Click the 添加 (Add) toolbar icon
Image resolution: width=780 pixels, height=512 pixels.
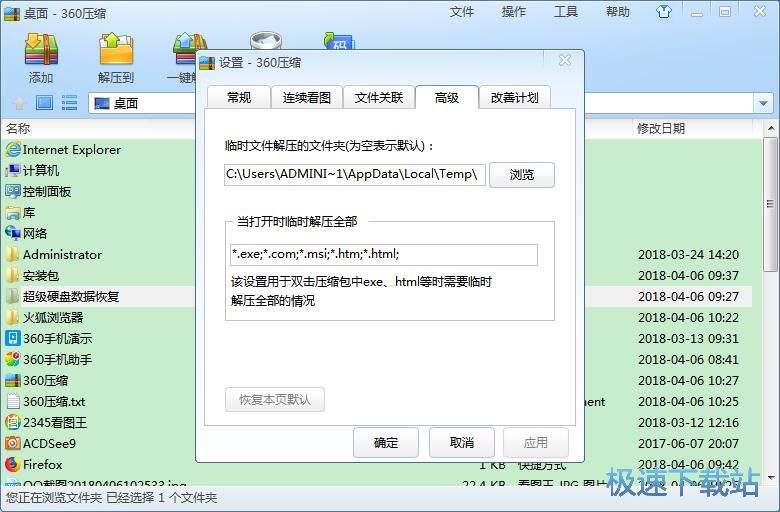pyautogui.click(x=41, y=50)
